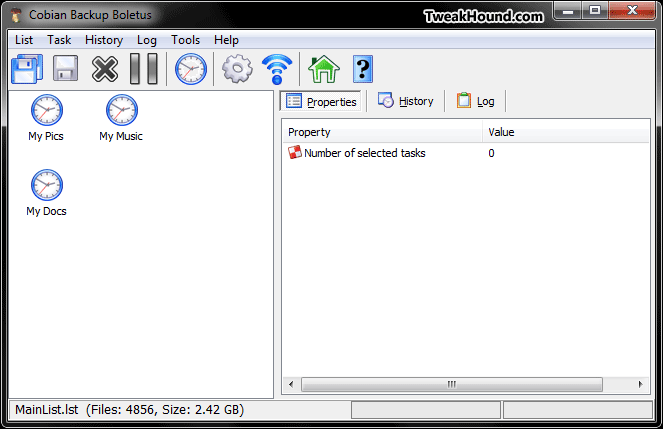
Task: Open options with the gear icon
Action: (237, 68)
